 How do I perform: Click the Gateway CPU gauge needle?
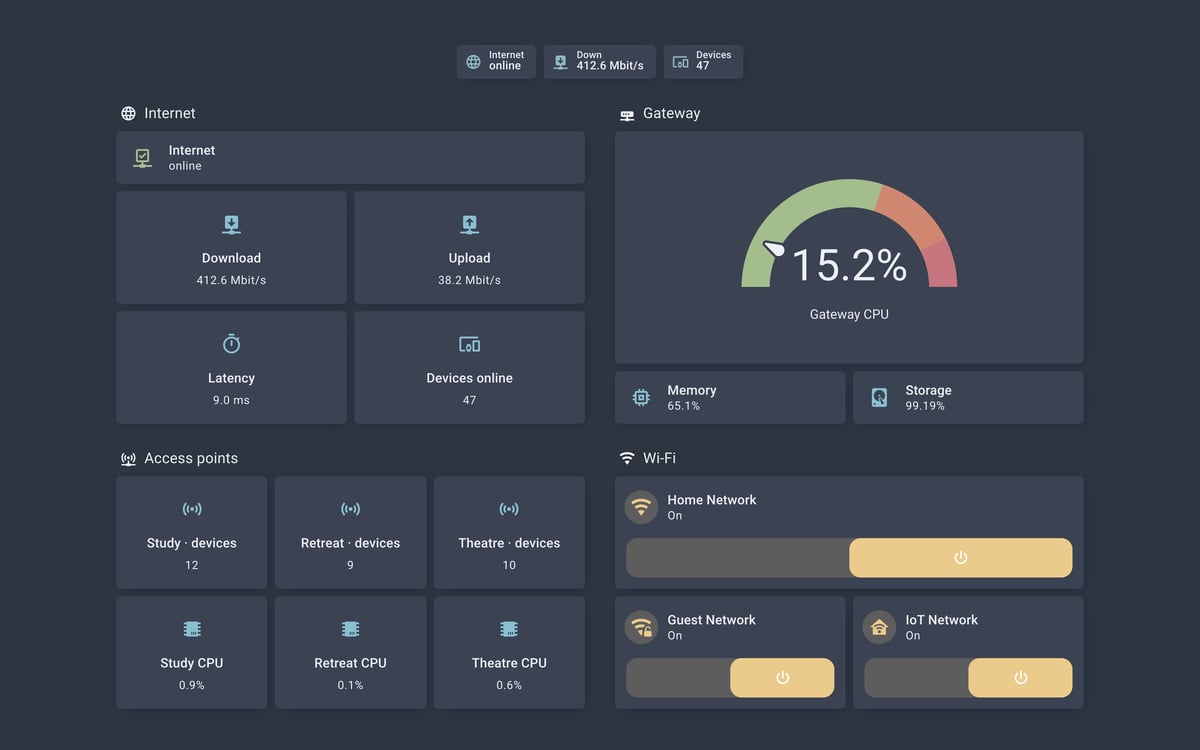pos(775,248)
